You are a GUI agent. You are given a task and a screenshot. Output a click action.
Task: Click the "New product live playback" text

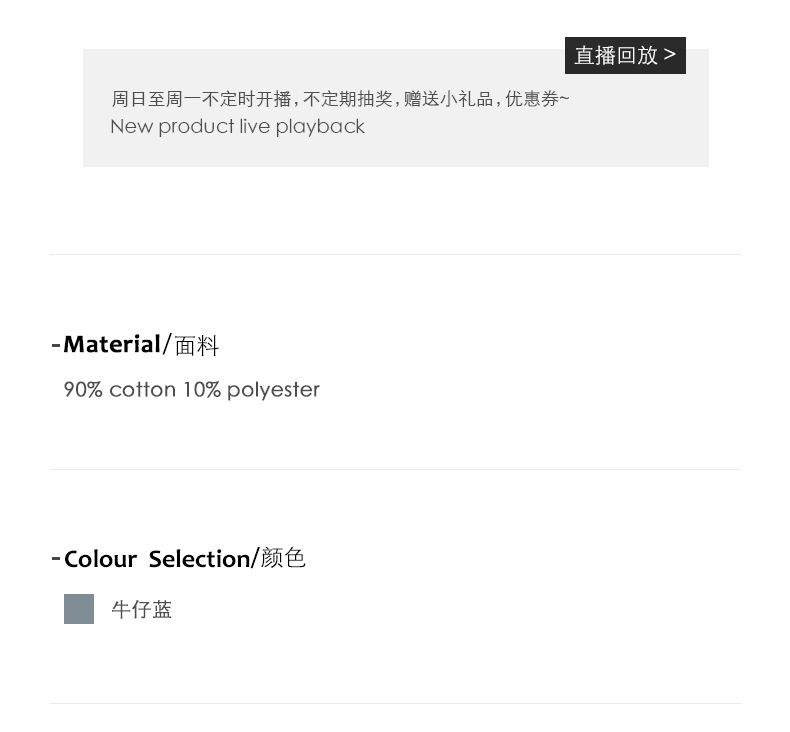click(237, 127)
